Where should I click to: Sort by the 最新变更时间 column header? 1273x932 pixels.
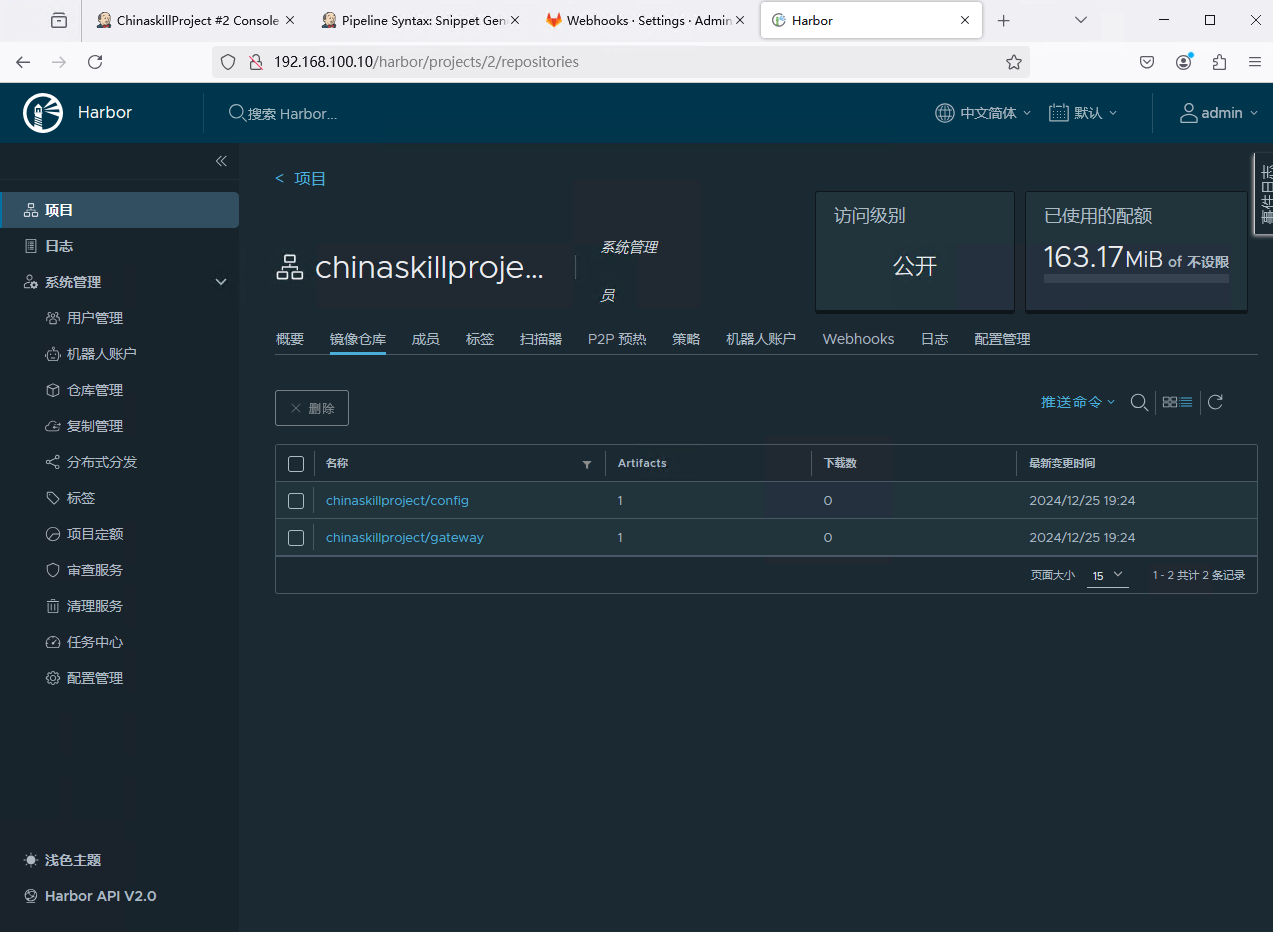(1062, 464)
